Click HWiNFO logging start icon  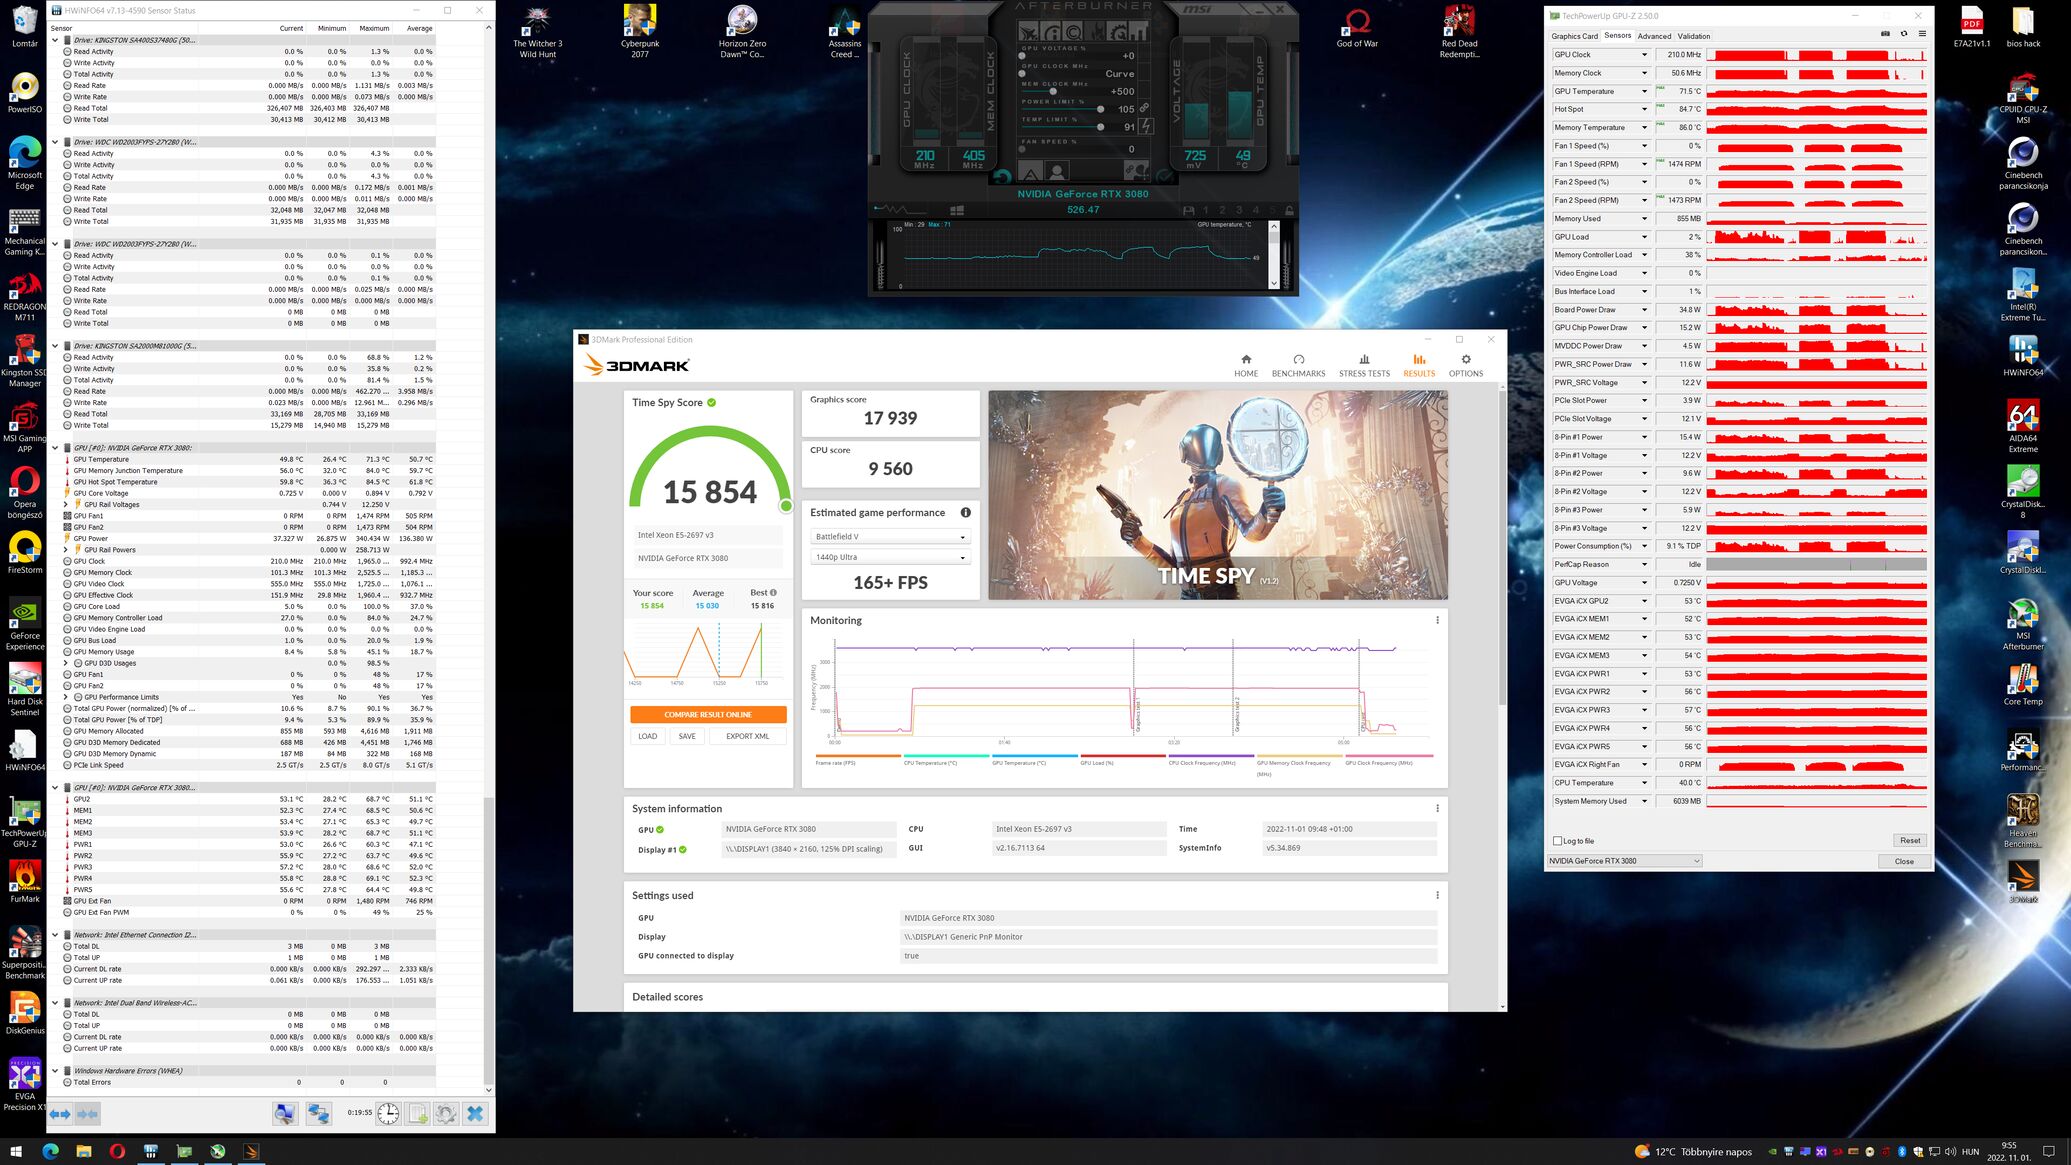pyautogui.click(x=417, y=1113)
